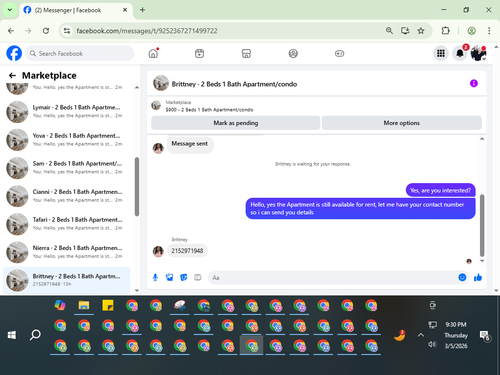
Task: Open Copilot from the taskbar
Action: click(x=60, y=305)
